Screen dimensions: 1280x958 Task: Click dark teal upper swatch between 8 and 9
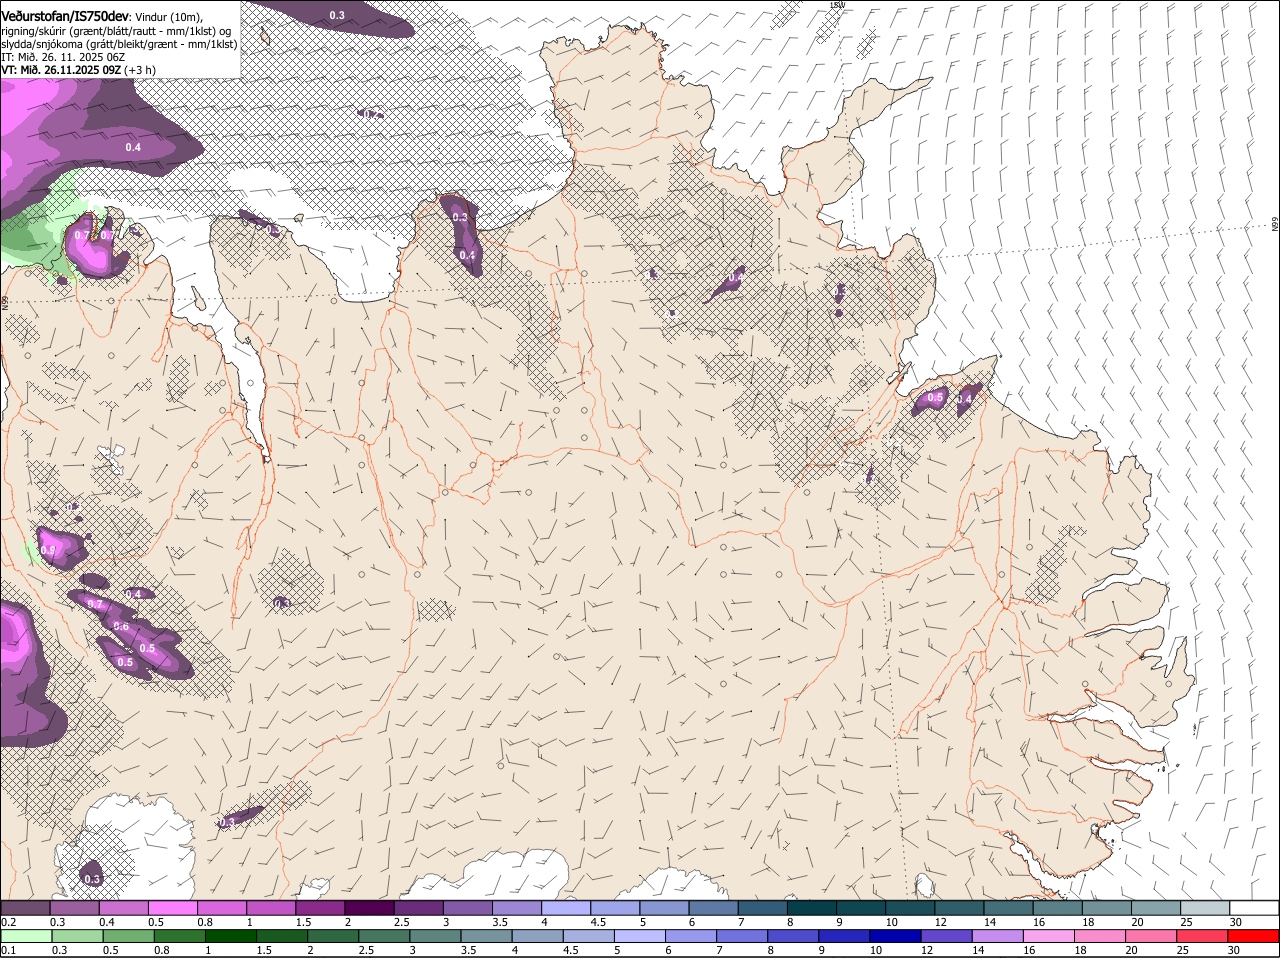[811, 907]
